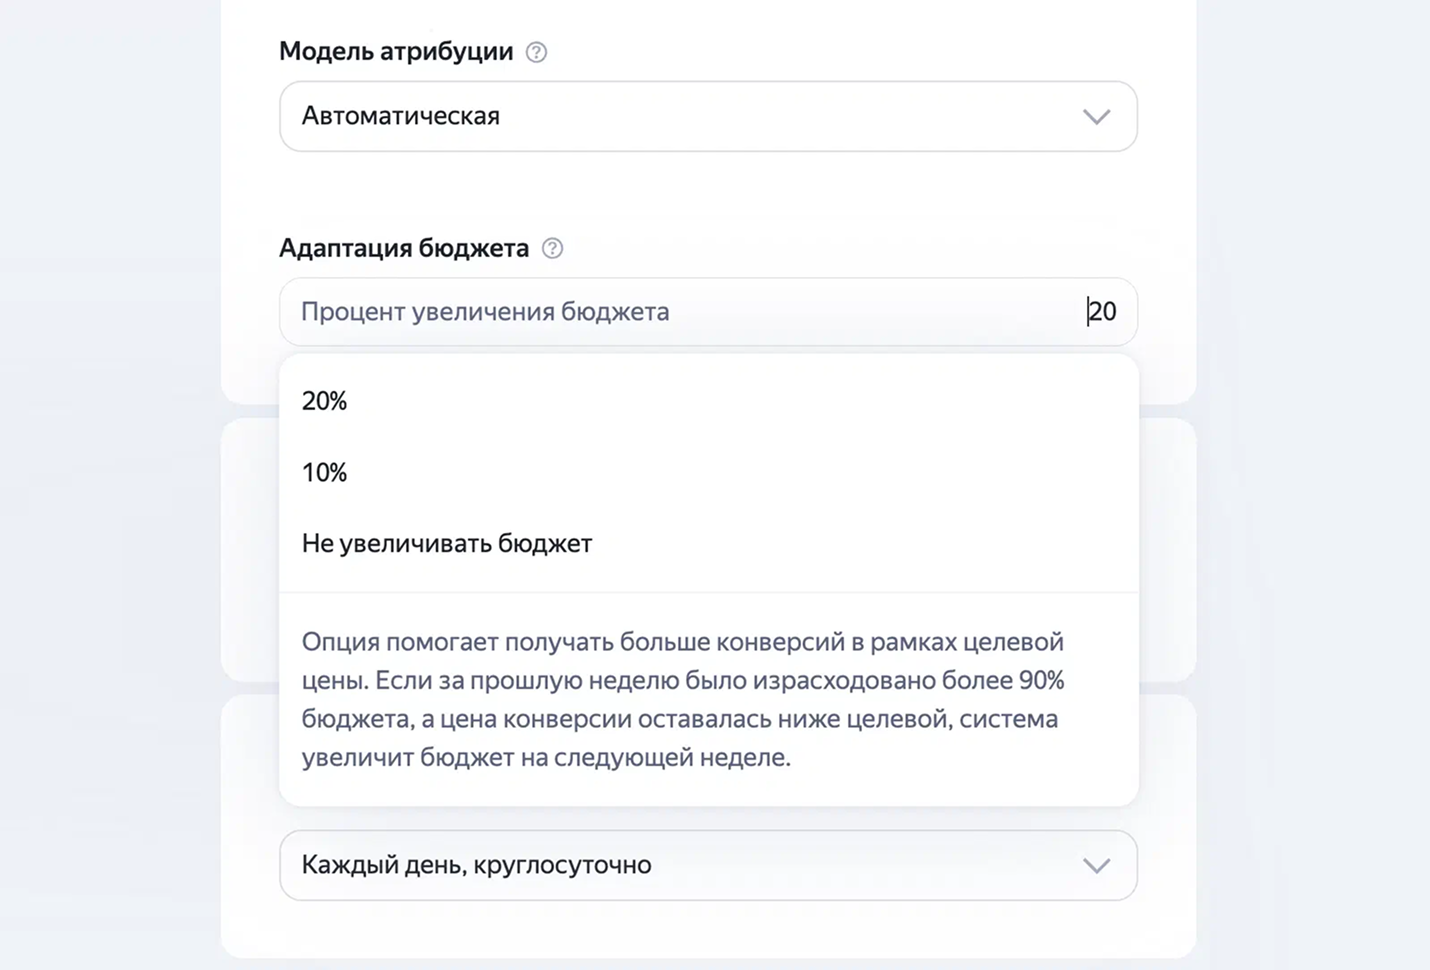
Task: Click the Адаптация бюджета heading label
Action: pos(404,248)
